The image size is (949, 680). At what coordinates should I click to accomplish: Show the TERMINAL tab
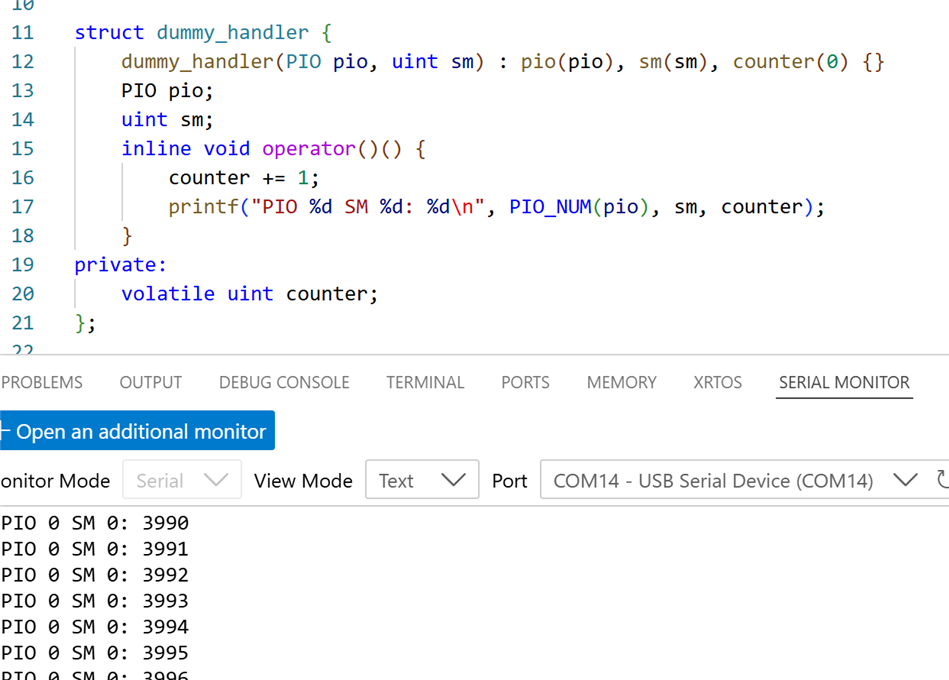pos(425,382)
